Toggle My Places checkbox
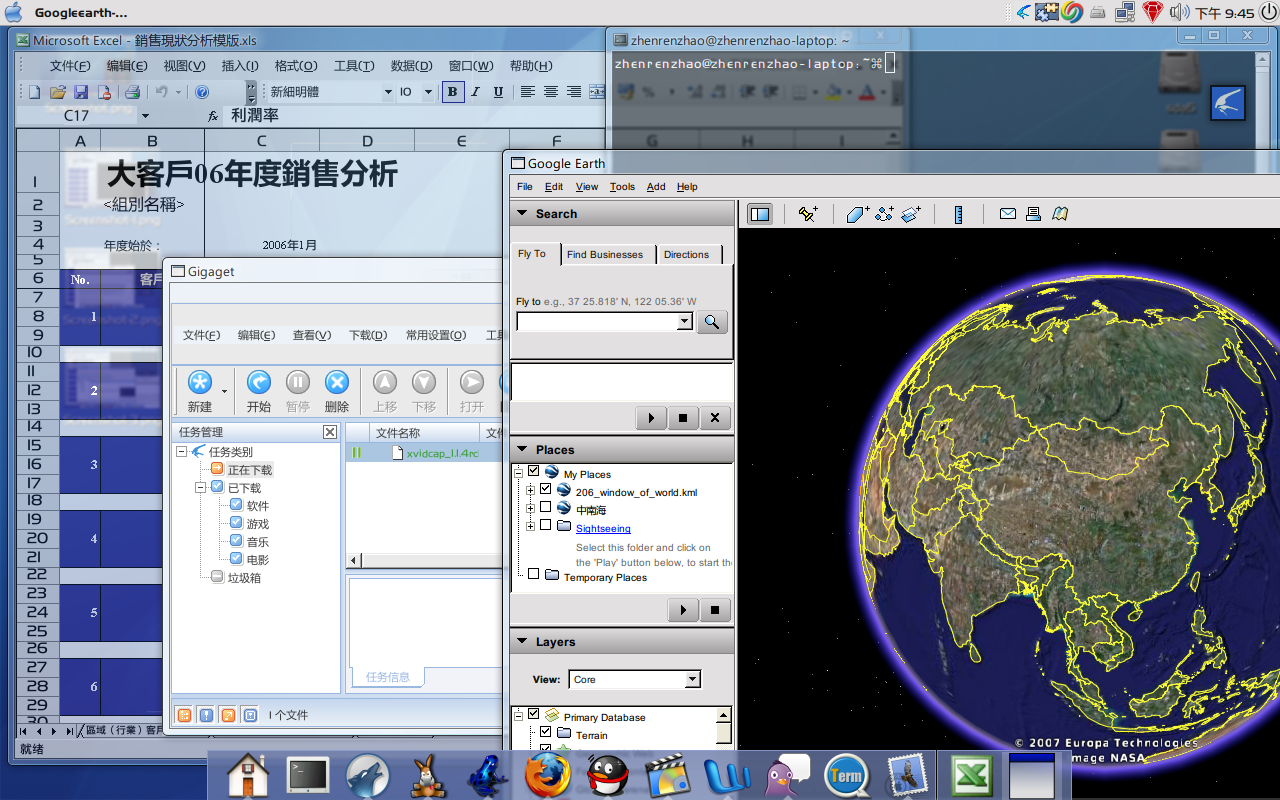 [x=534, y=471]
